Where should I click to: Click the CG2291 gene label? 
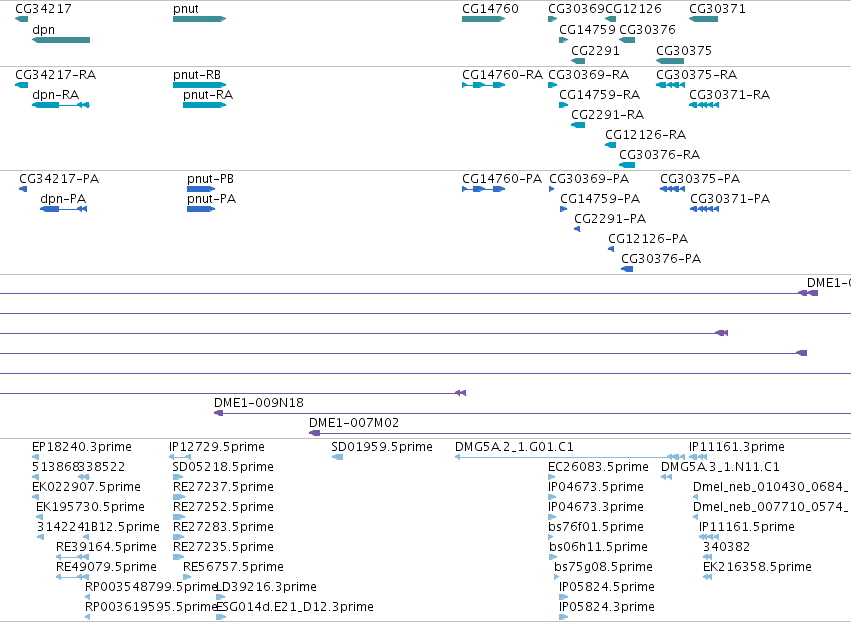pos(595,50)
